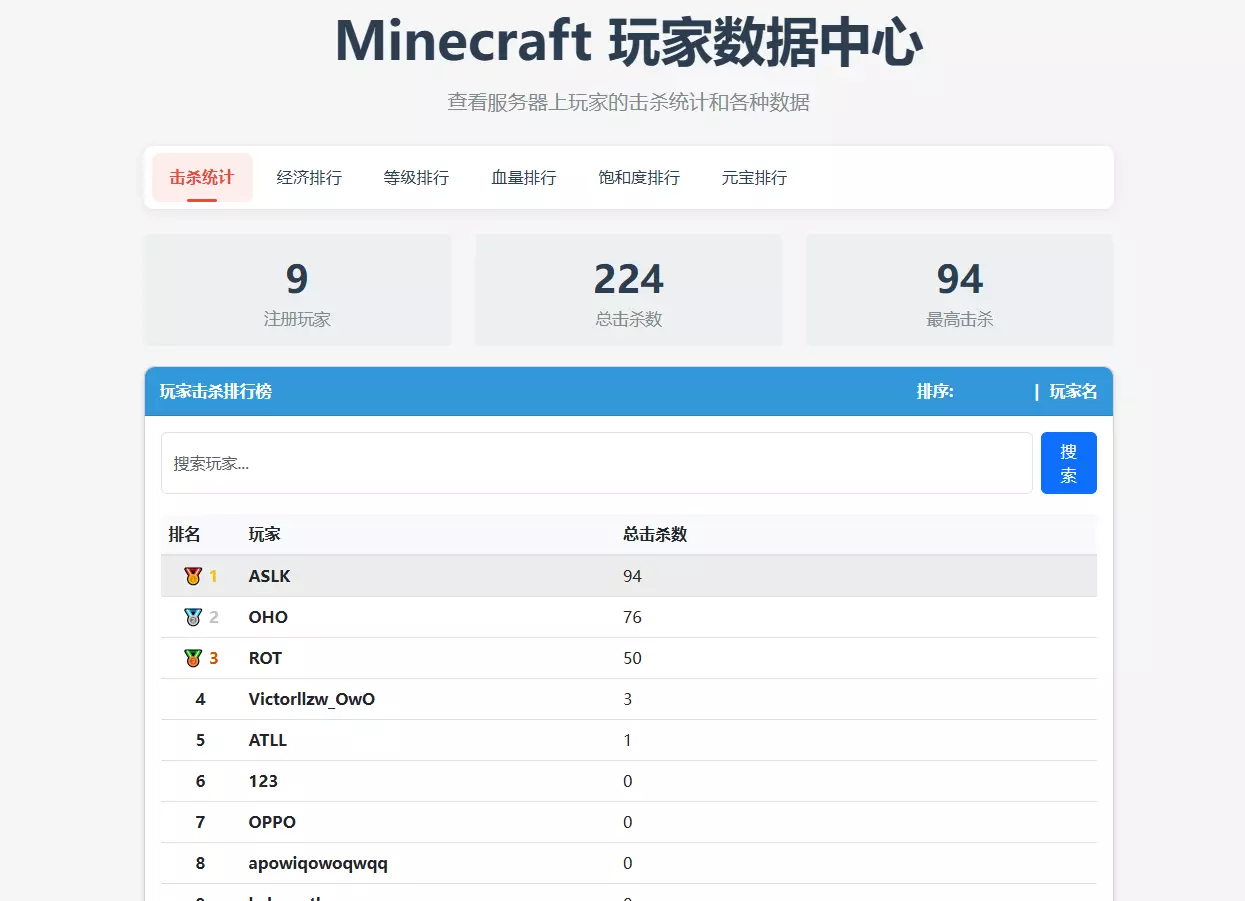Click rank number 4

pos(200,700)
